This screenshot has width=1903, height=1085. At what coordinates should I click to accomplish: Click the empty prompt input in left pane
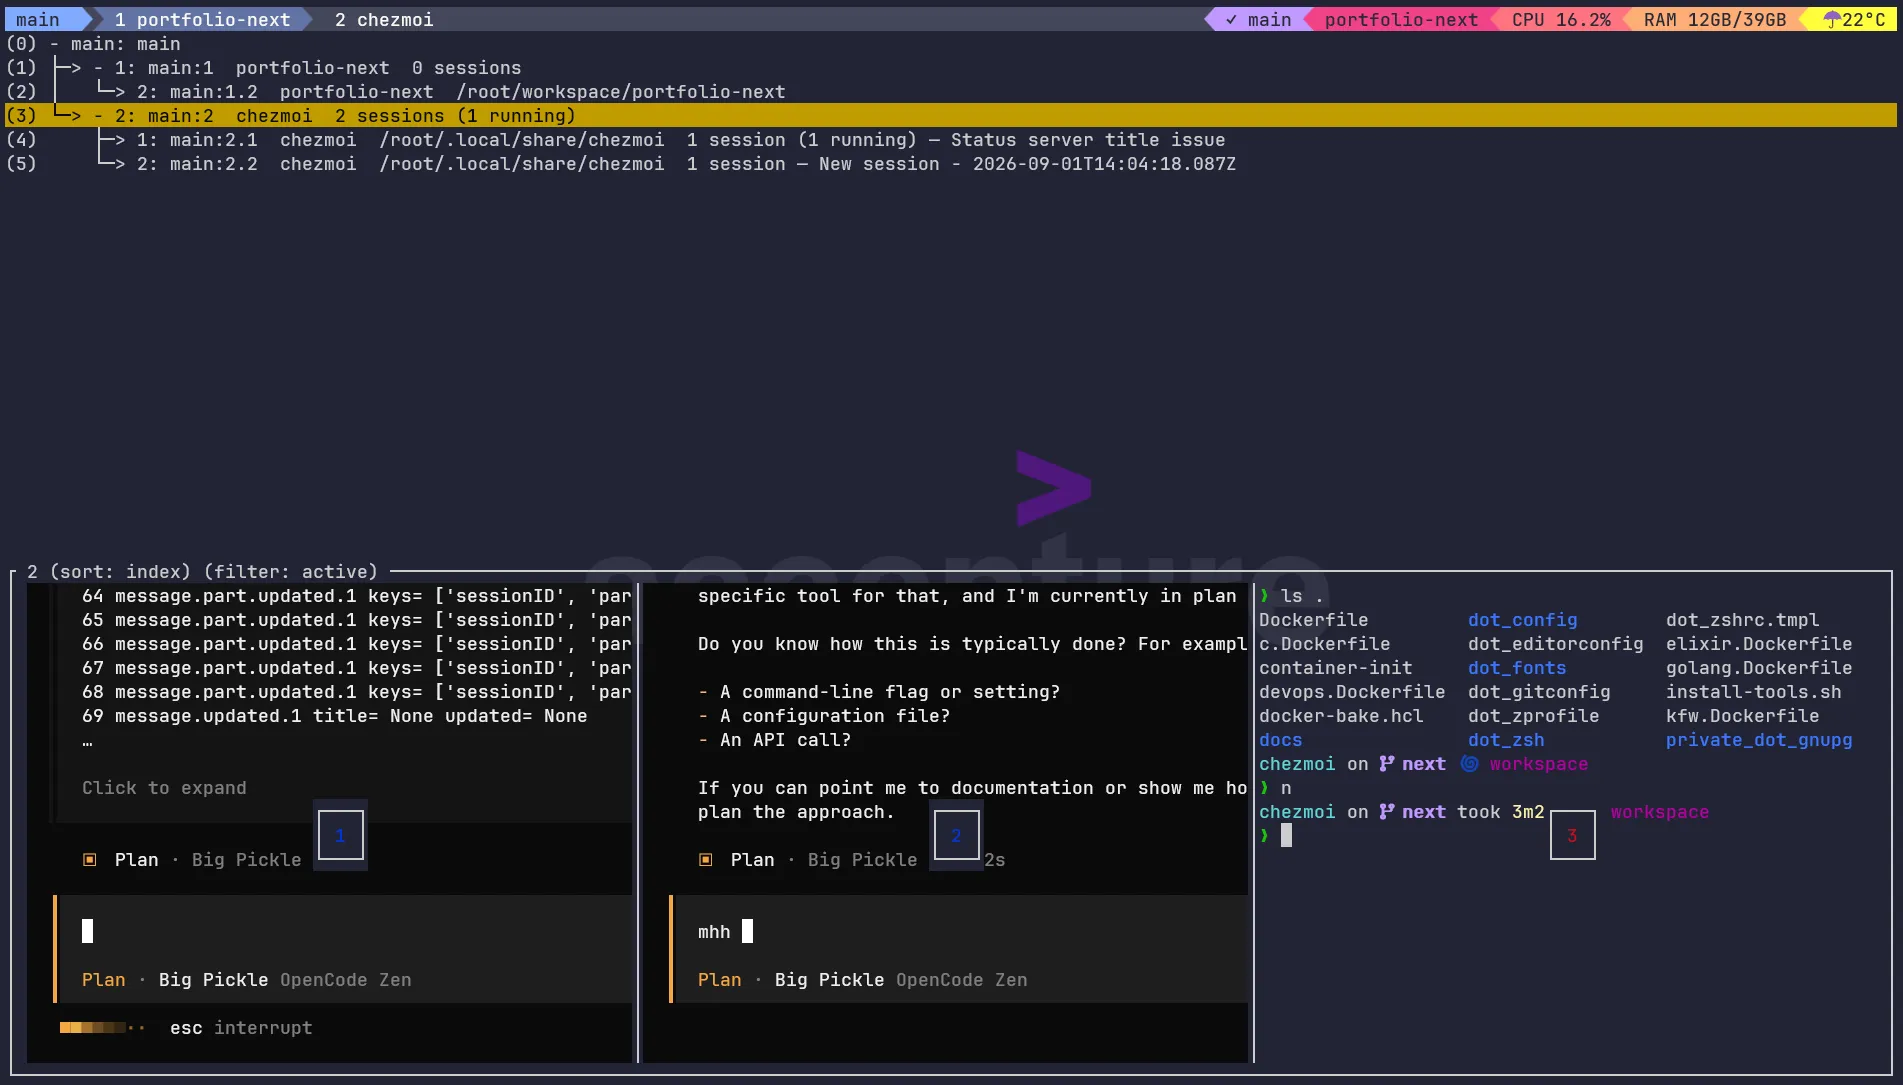pos(344,932)
